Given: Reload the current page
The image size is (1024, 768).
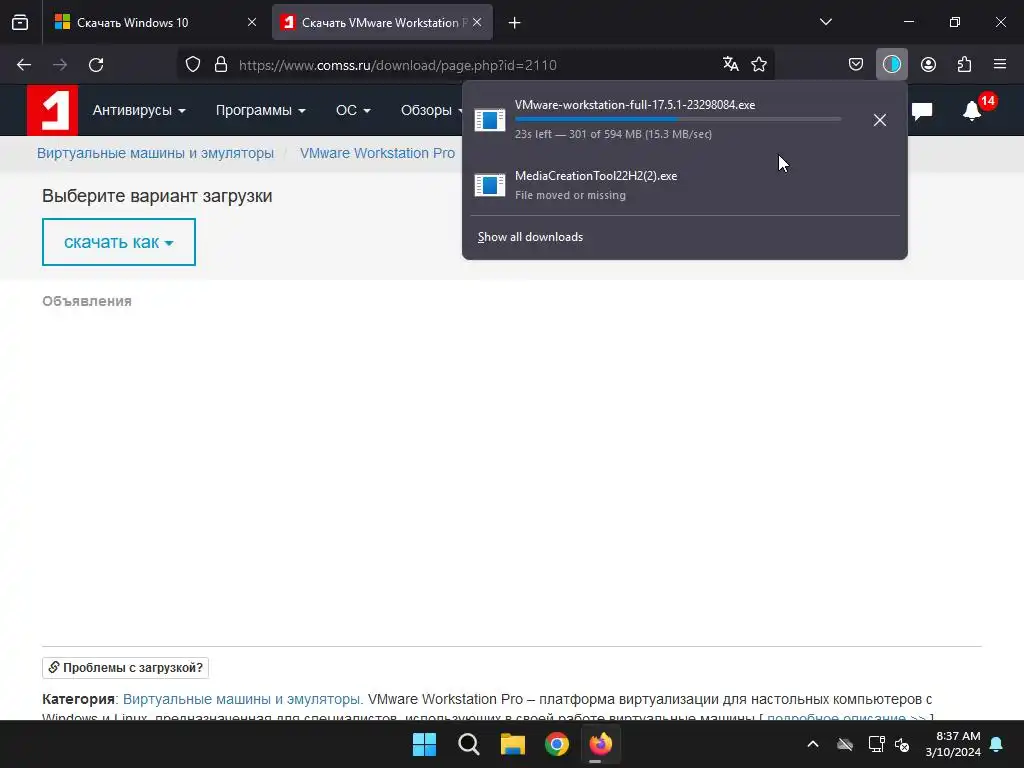Looking at the screenshot, I should click(96, 65).
